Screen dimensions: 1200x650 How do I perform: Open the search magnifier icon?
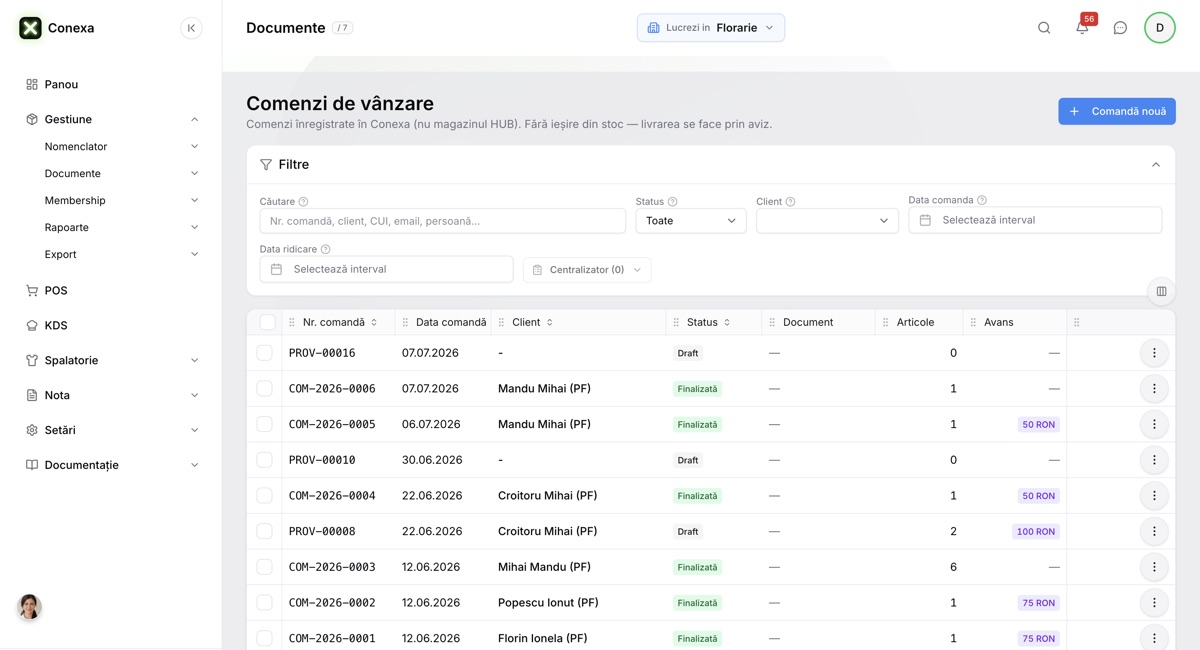tap(1044, 28)
